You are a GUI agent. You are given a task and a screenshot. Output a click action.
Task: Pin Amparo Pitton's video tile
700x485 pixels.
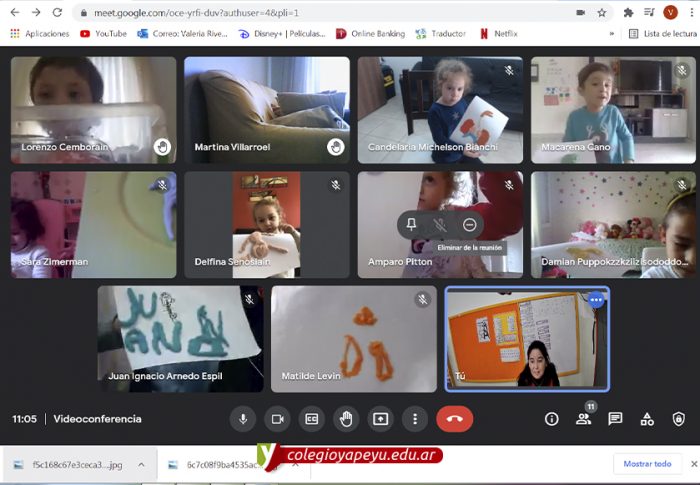tap(411, 225)
